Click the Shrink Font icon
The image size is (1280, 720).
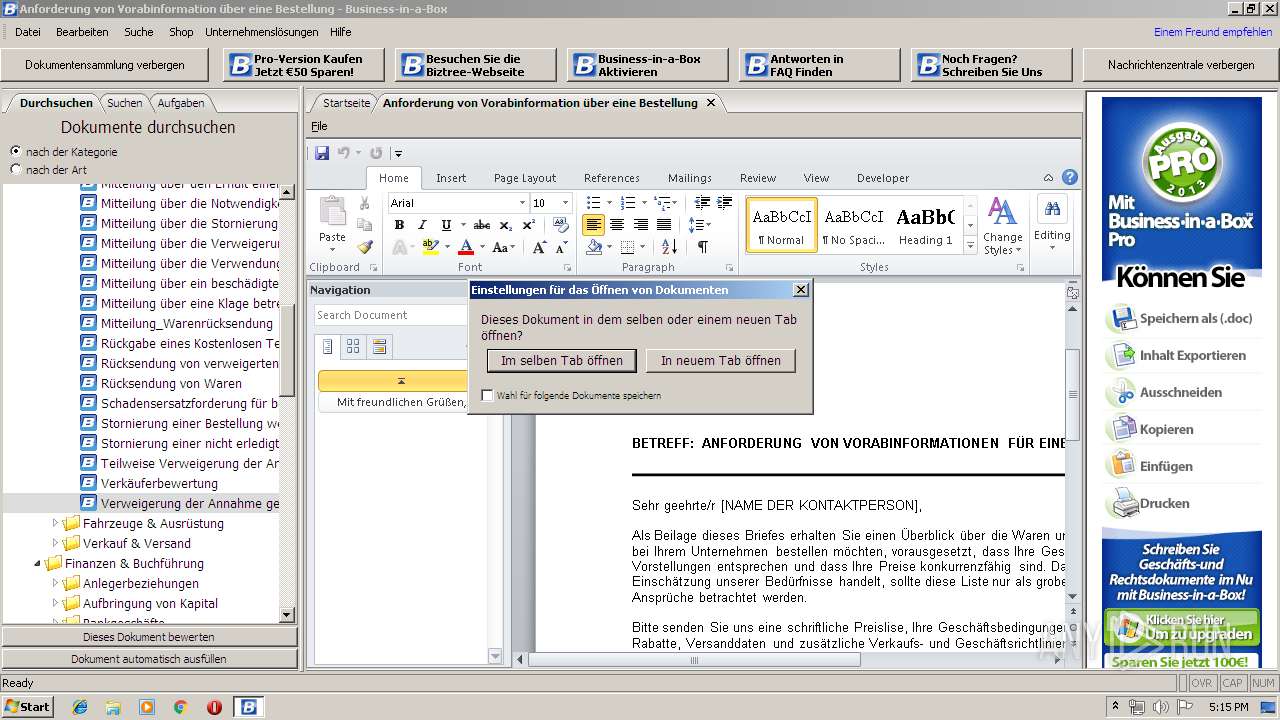pyautogui.click(x=563, y=247)
